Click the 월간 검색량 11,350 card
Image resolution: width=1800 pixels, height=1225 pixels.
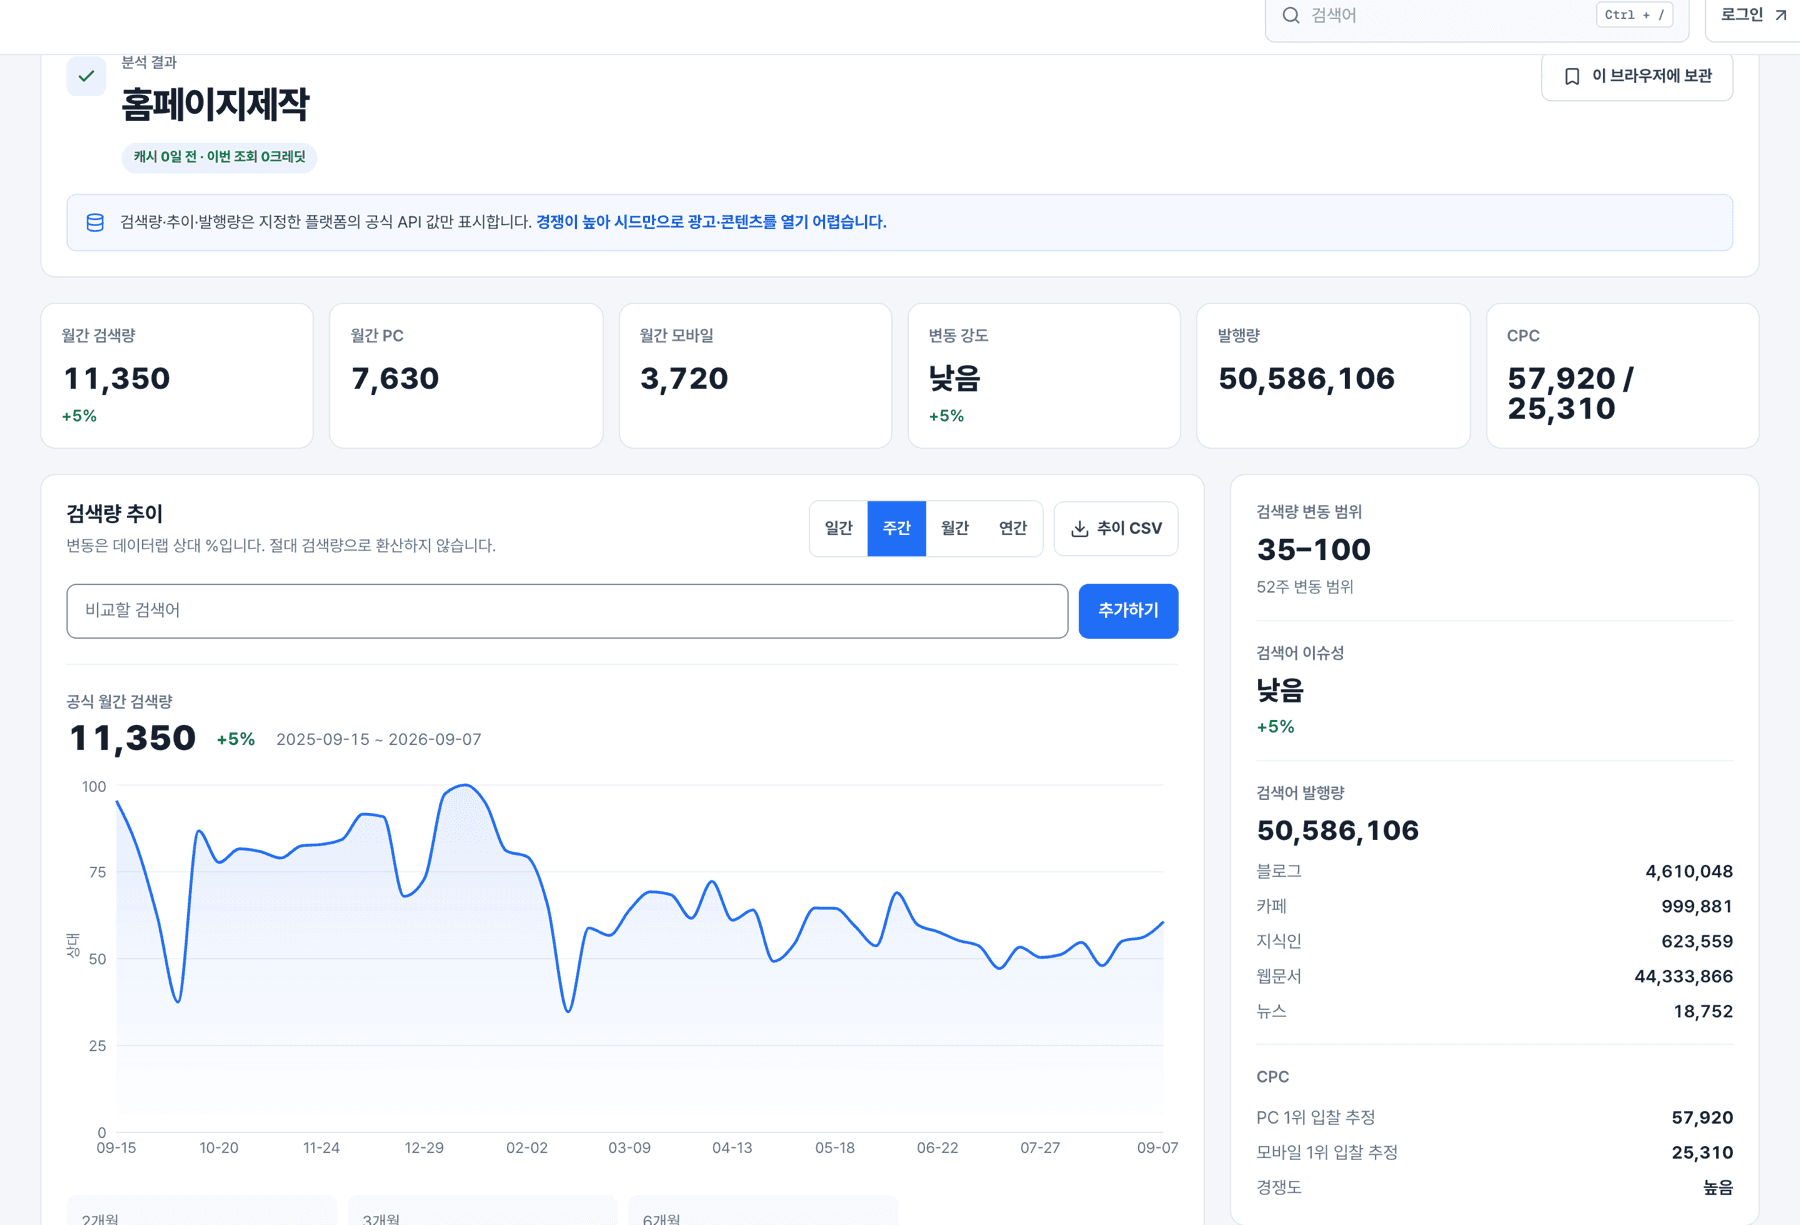point(177,376)
